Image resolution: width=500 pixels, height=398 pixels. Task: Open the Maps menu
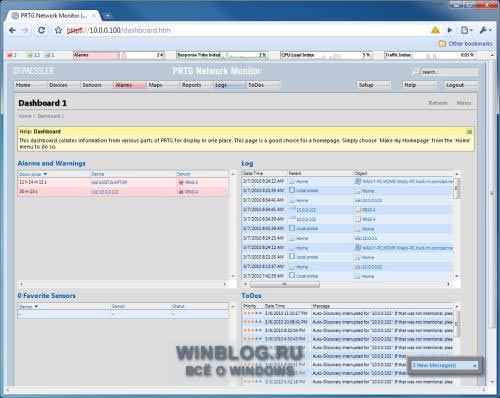(163, 85)
